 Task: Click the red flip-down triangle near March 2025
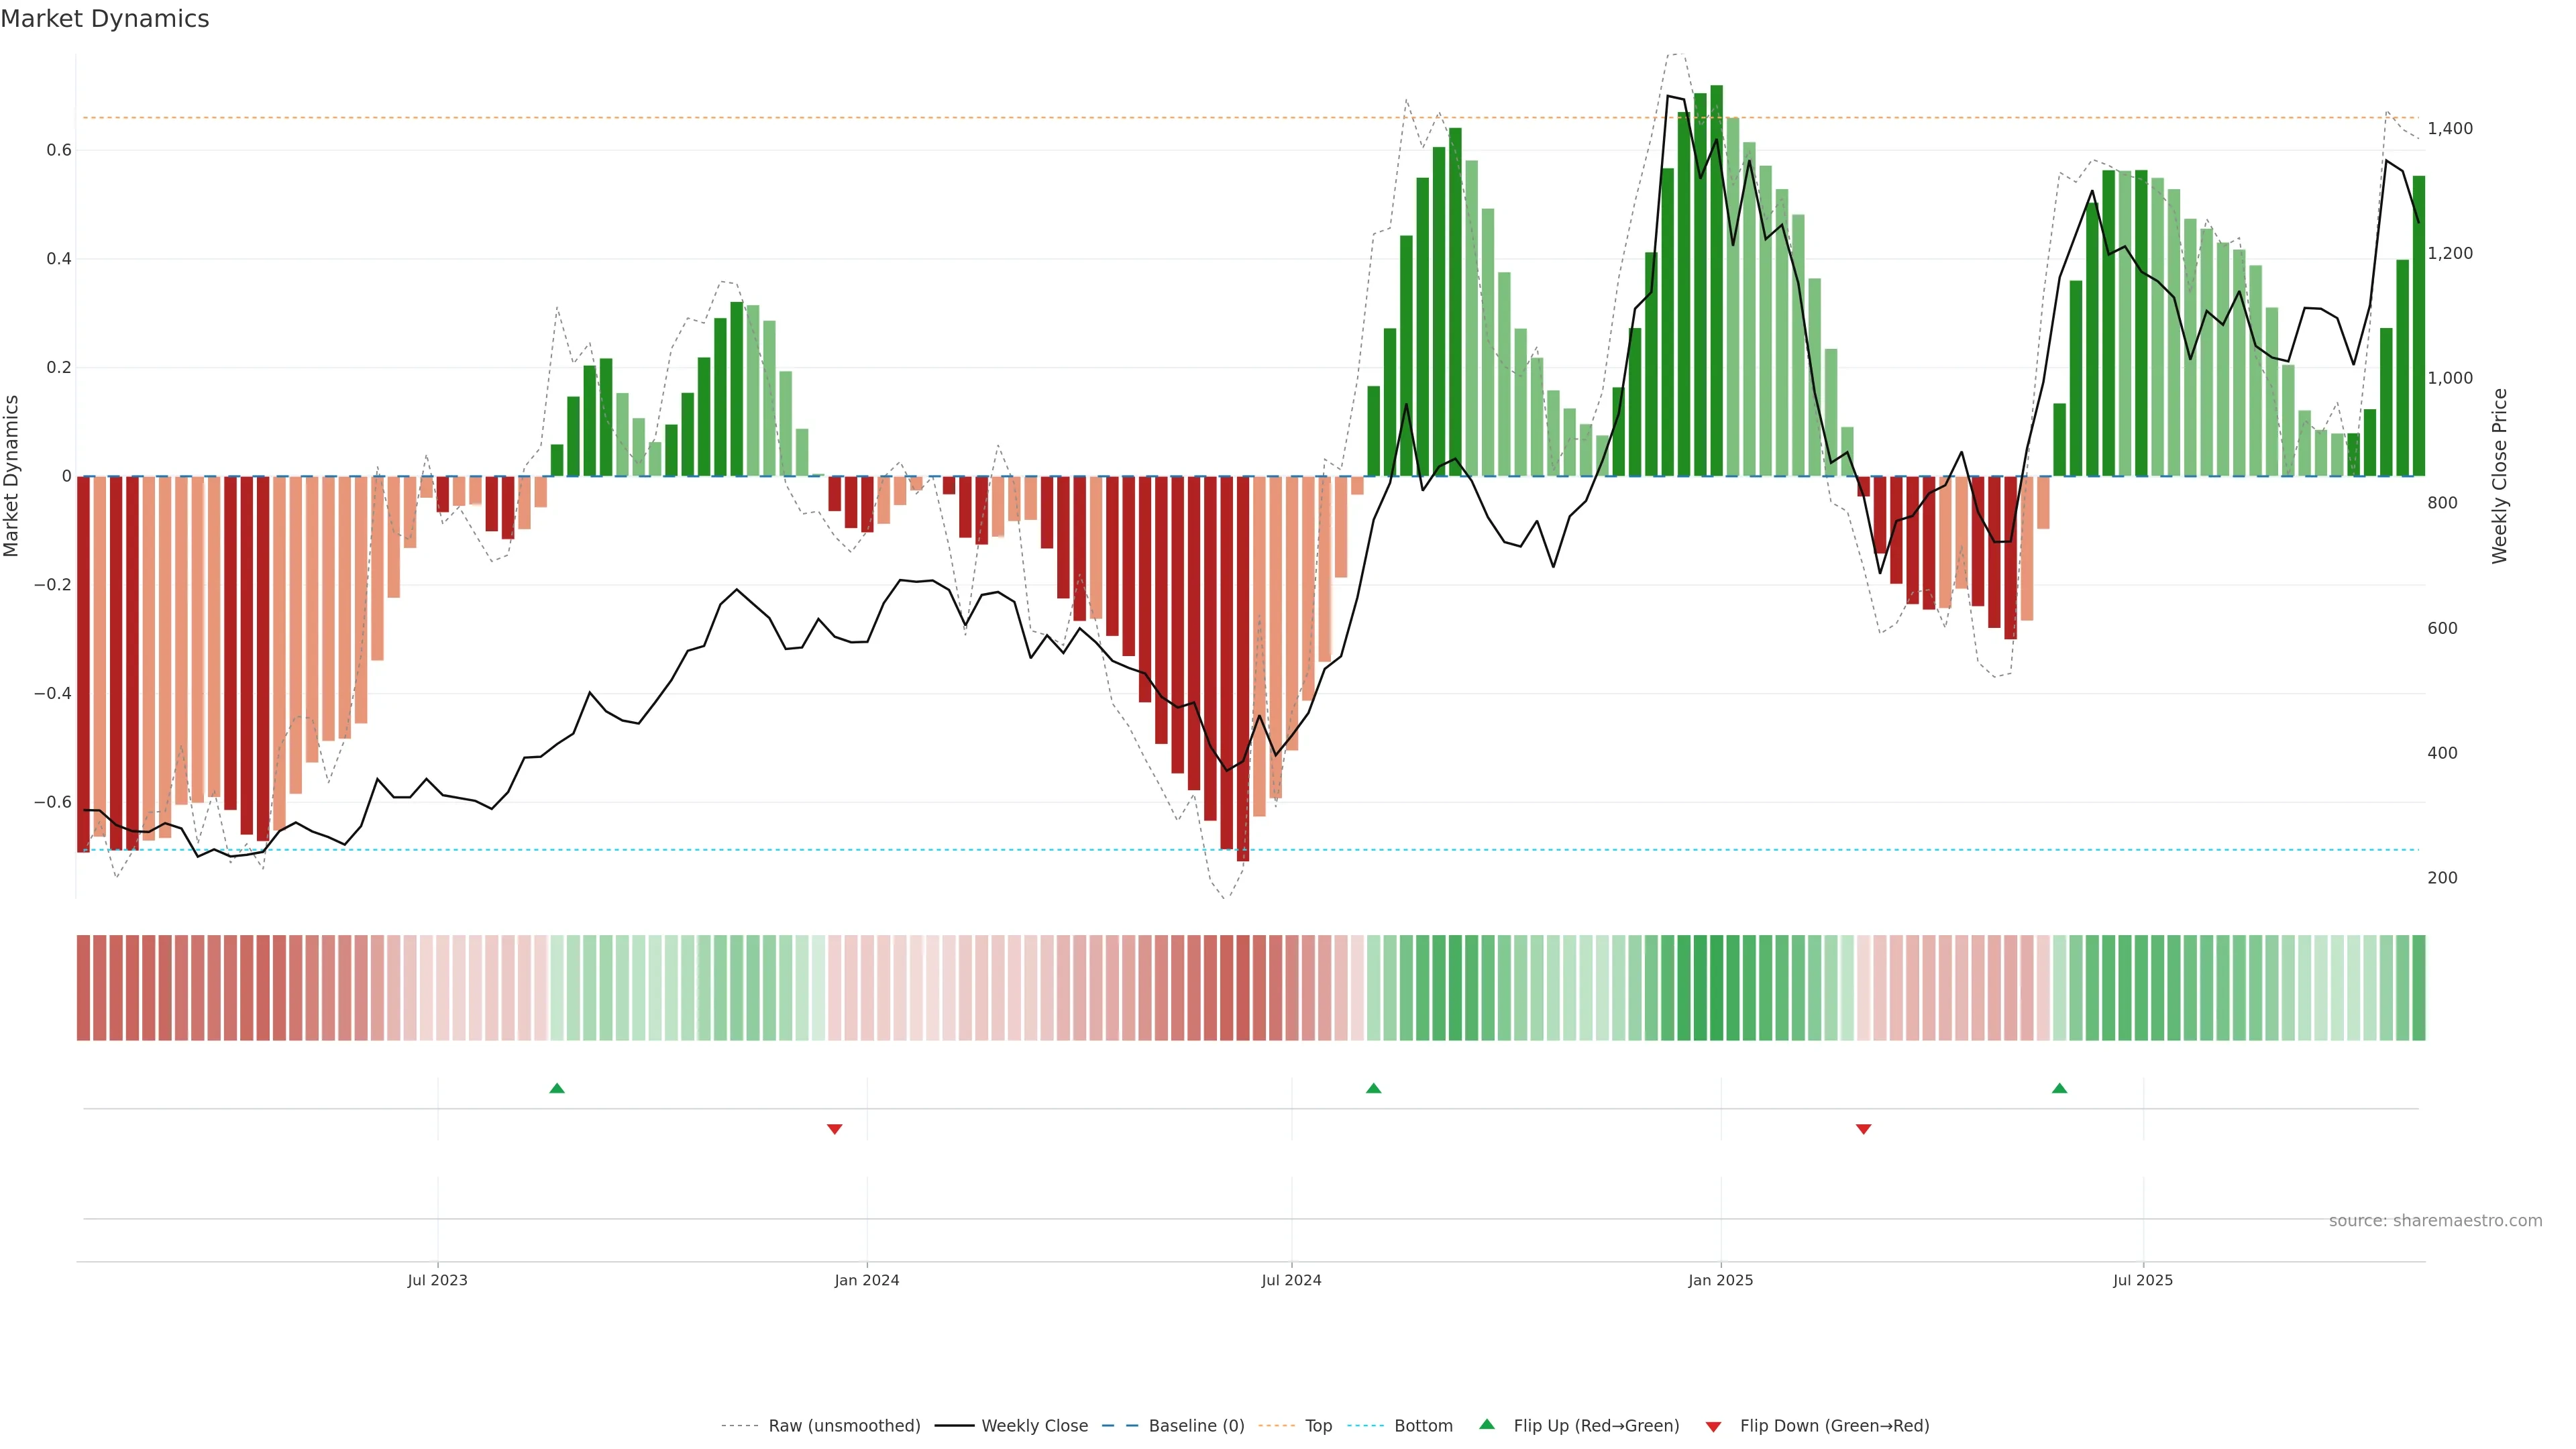coord(1863,1129)
